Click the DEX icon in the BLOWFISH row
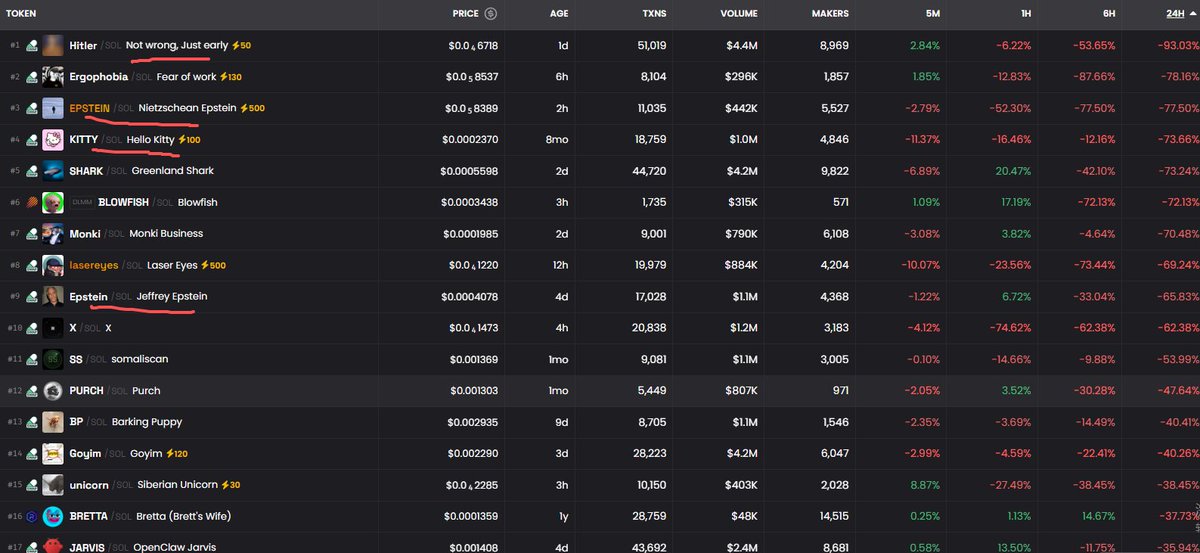Screen dimensions: 1200x553 32,202
